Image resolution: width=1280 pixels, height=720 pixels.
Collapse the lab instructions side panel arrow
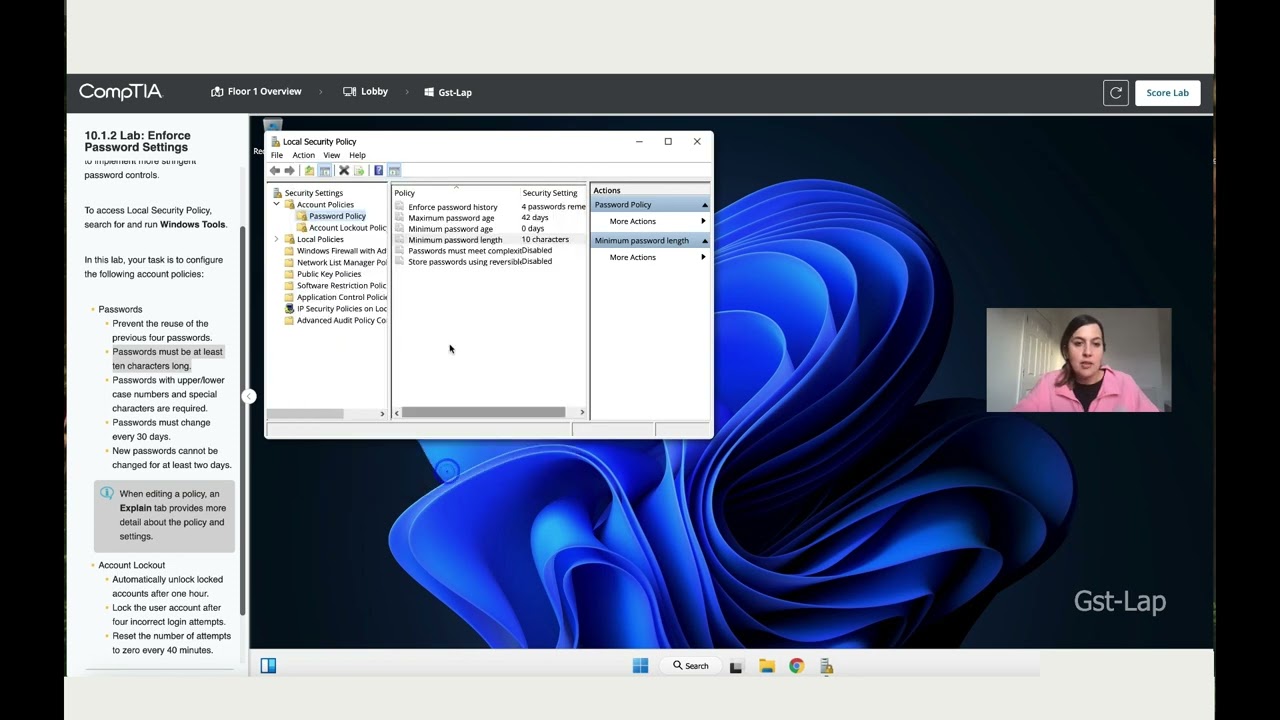point(249,397)
